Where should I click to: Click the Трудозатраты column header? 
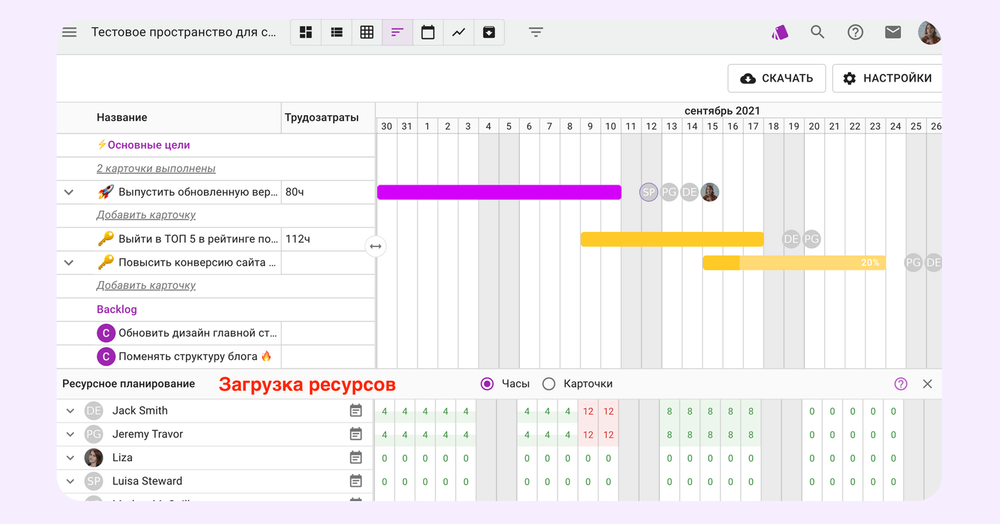click(321, 117)
